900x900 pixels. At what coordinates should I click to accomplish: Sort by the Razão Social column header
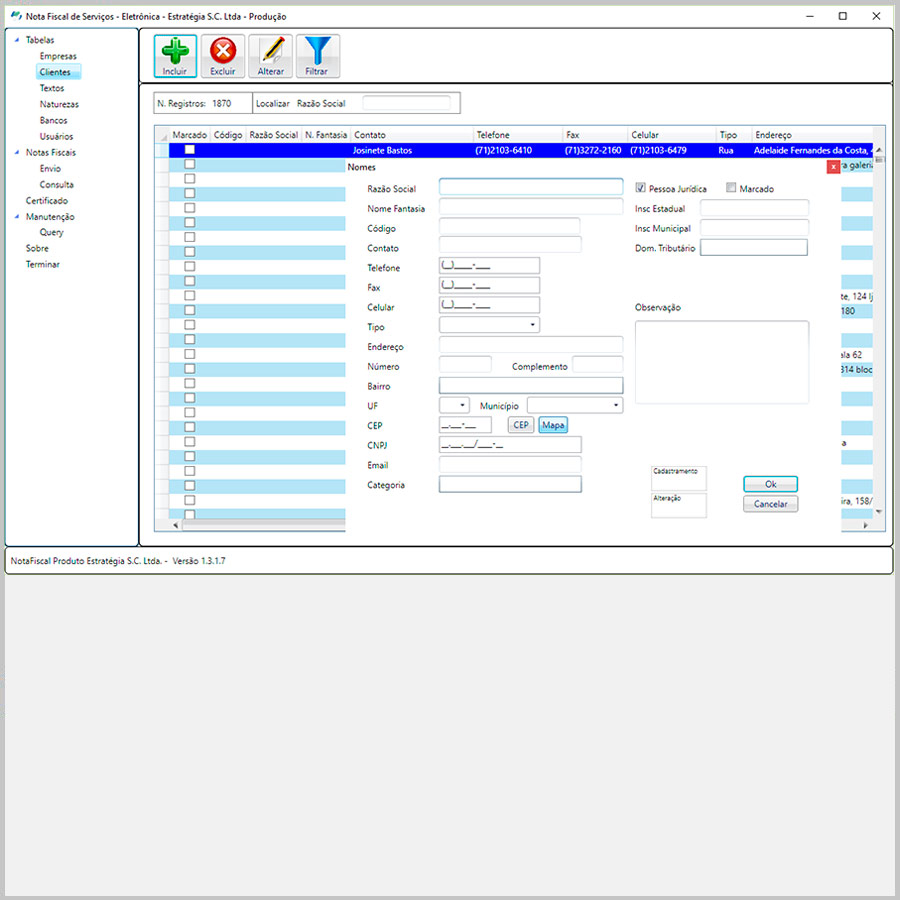point(273,134)
